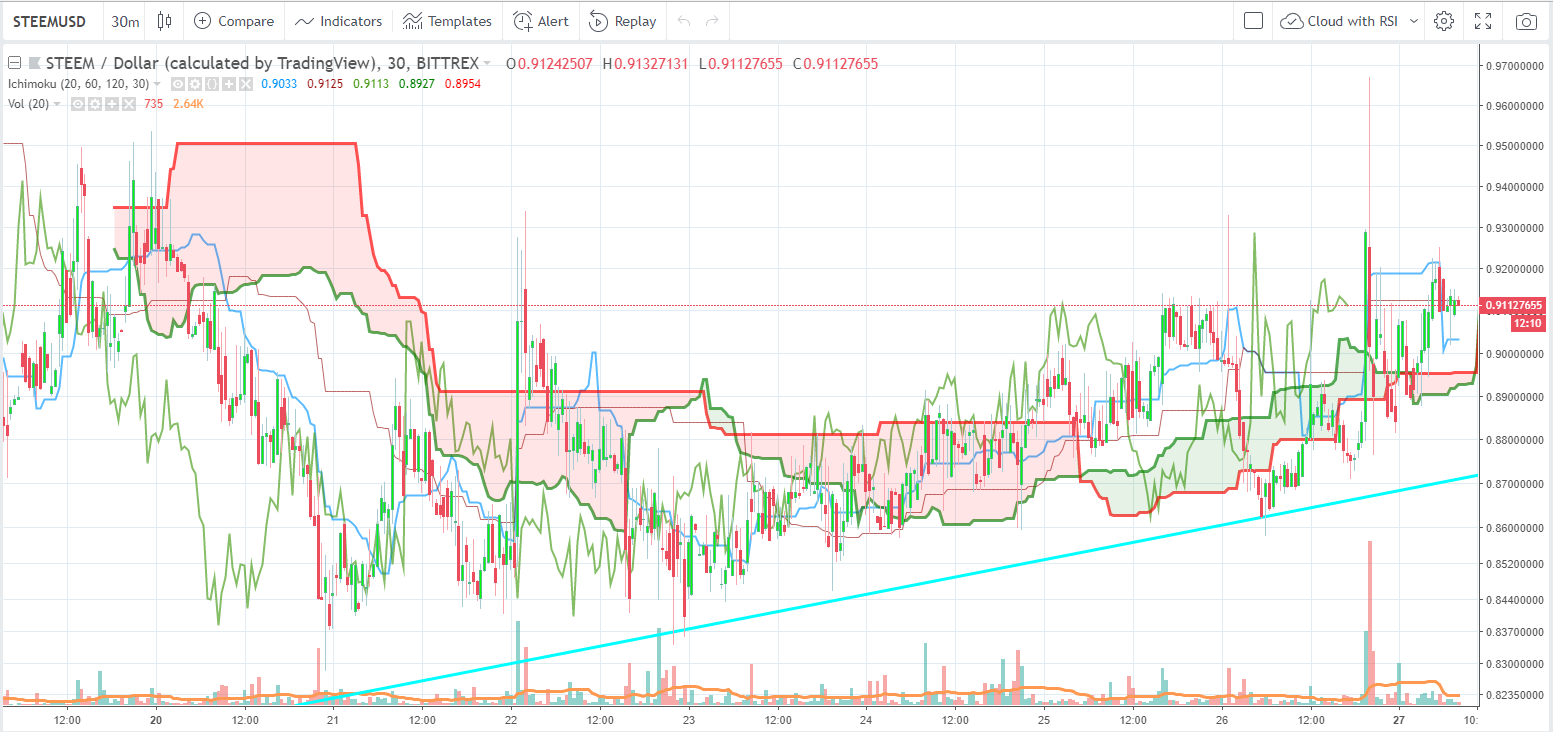Expand the Ichimoku (20, 60, 120, 30) dropdown arrow
This screenshot has width=1553, height=732.
pos(157,84)
